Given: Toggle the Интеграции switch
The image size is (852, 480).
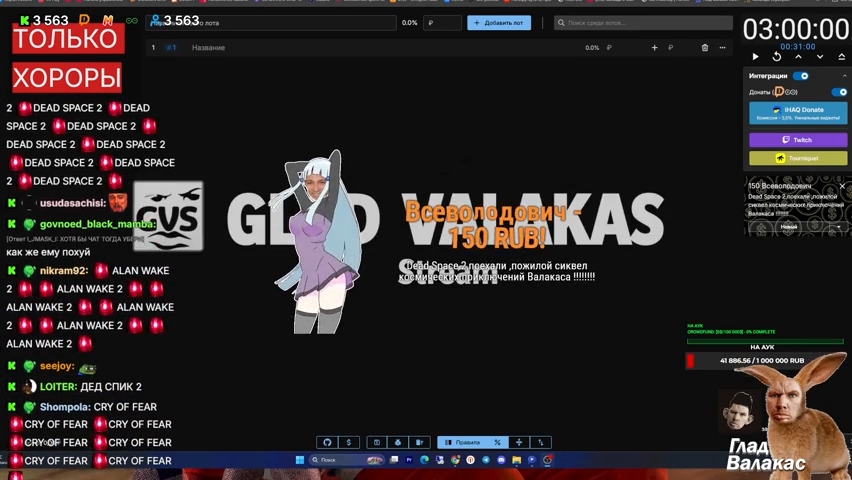Looking at the screenshot, I should coord(800,76).
